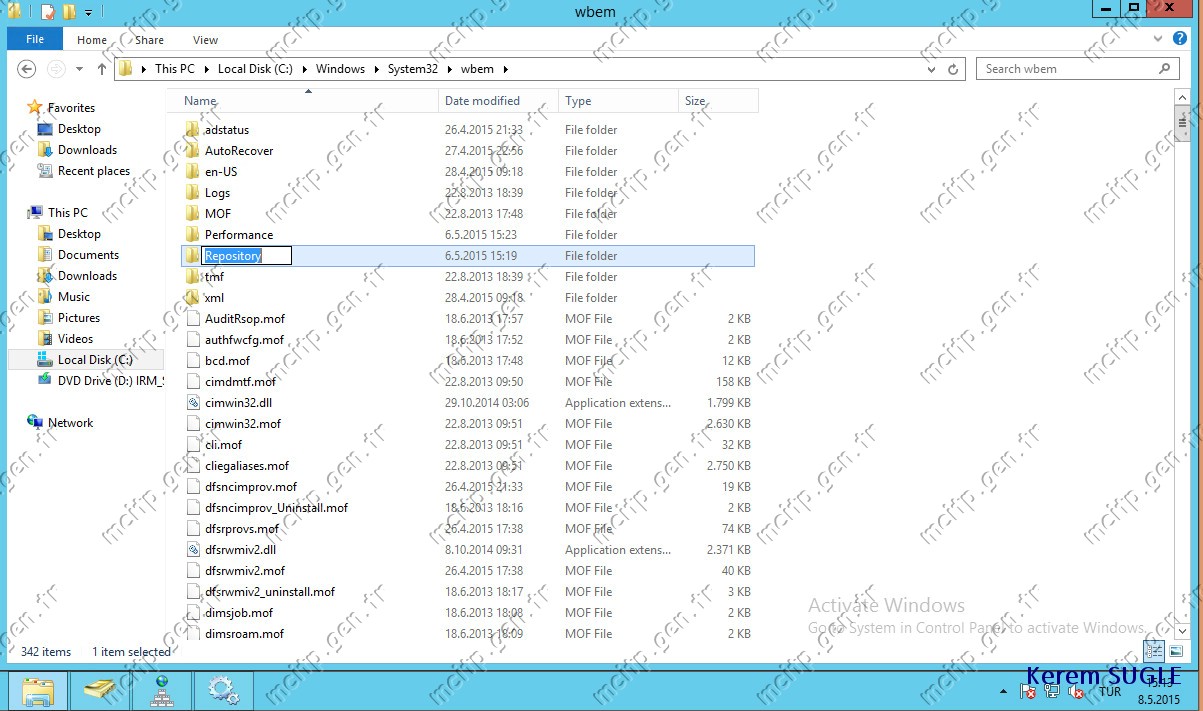Select the tmf folder icon
This screenshot has height=711, width=1203.
(193, 277)
